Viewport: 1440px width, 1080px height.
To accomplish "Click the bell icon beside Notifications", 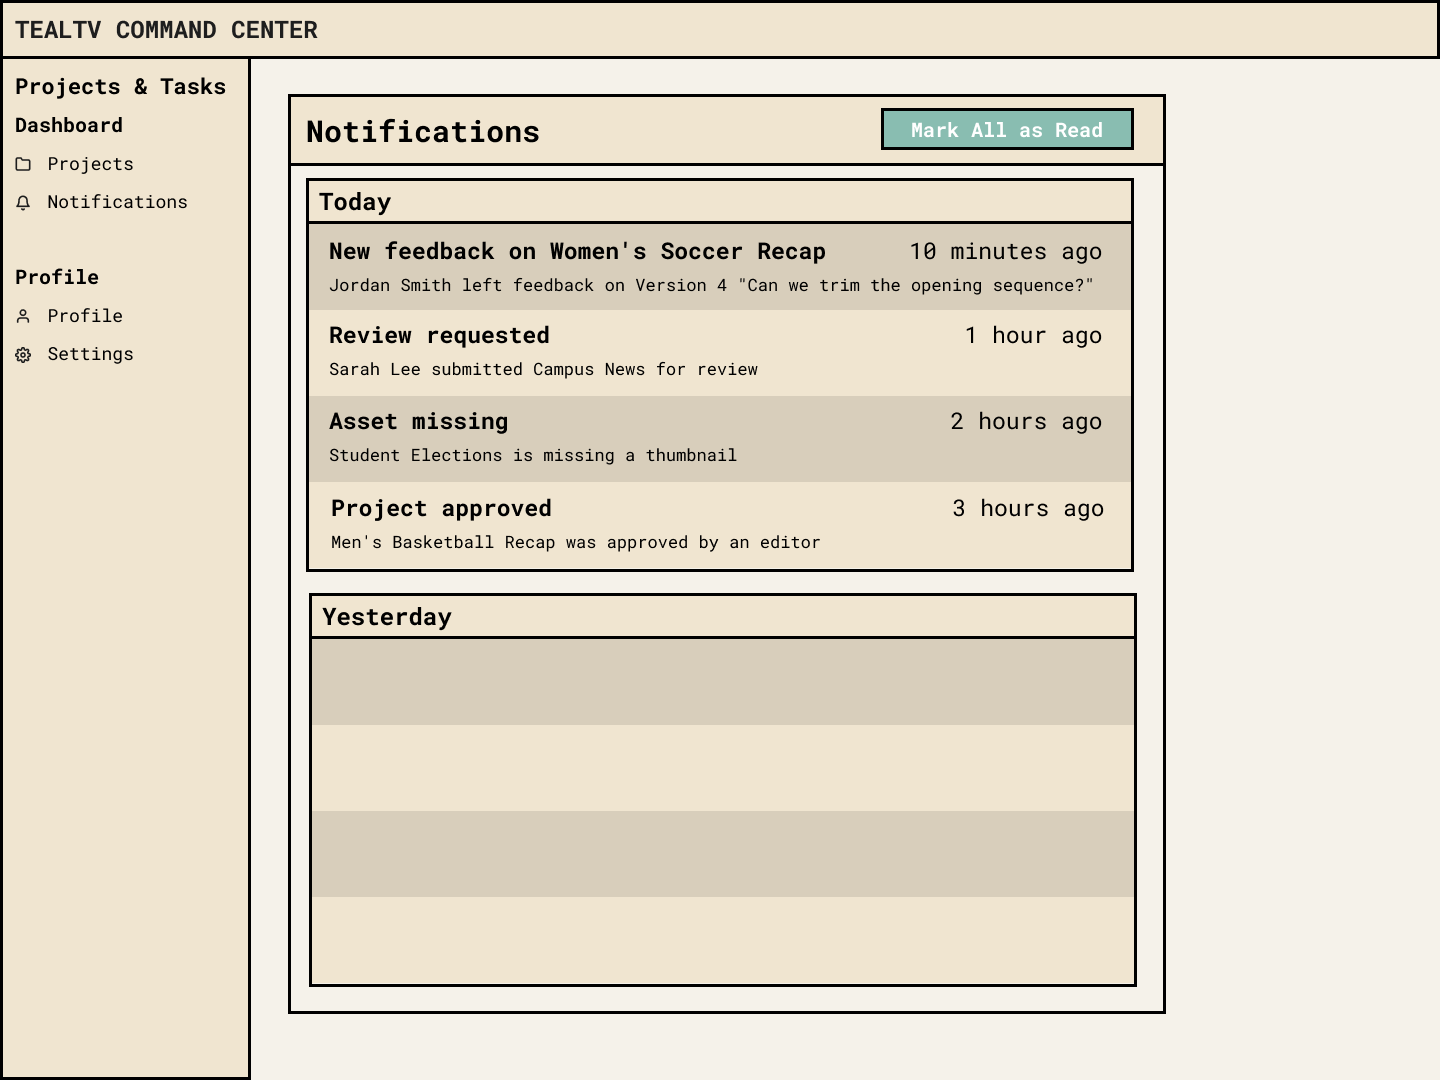I will click(23, 203).
